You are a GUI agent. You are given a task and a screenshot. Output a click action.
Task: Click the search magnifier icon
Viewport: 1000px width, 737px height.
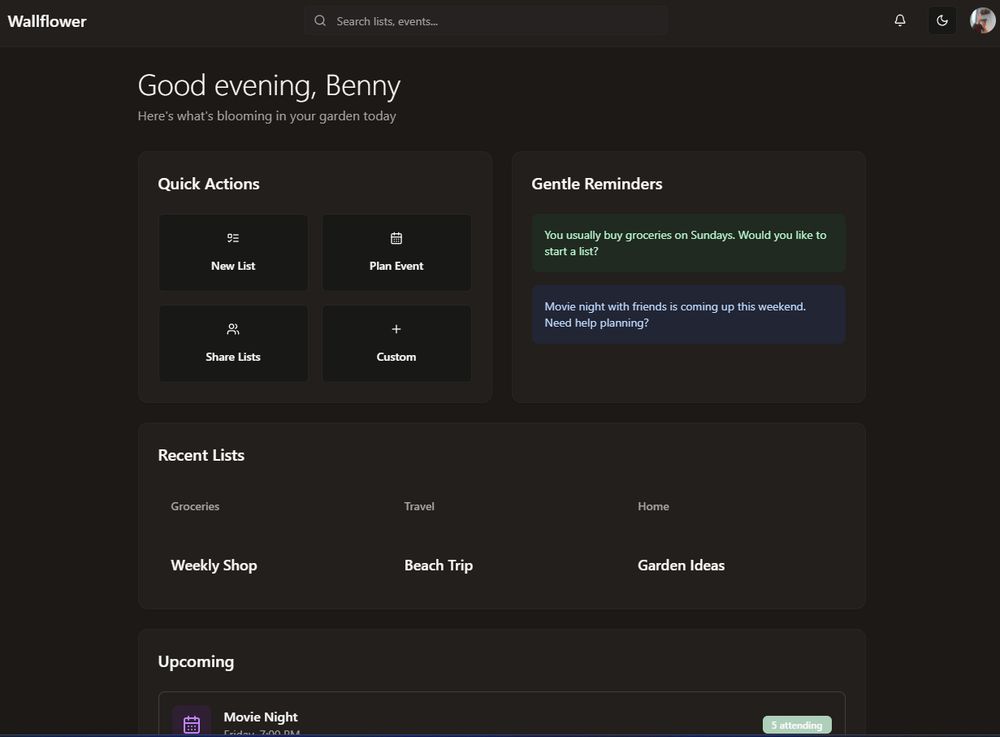320,21
